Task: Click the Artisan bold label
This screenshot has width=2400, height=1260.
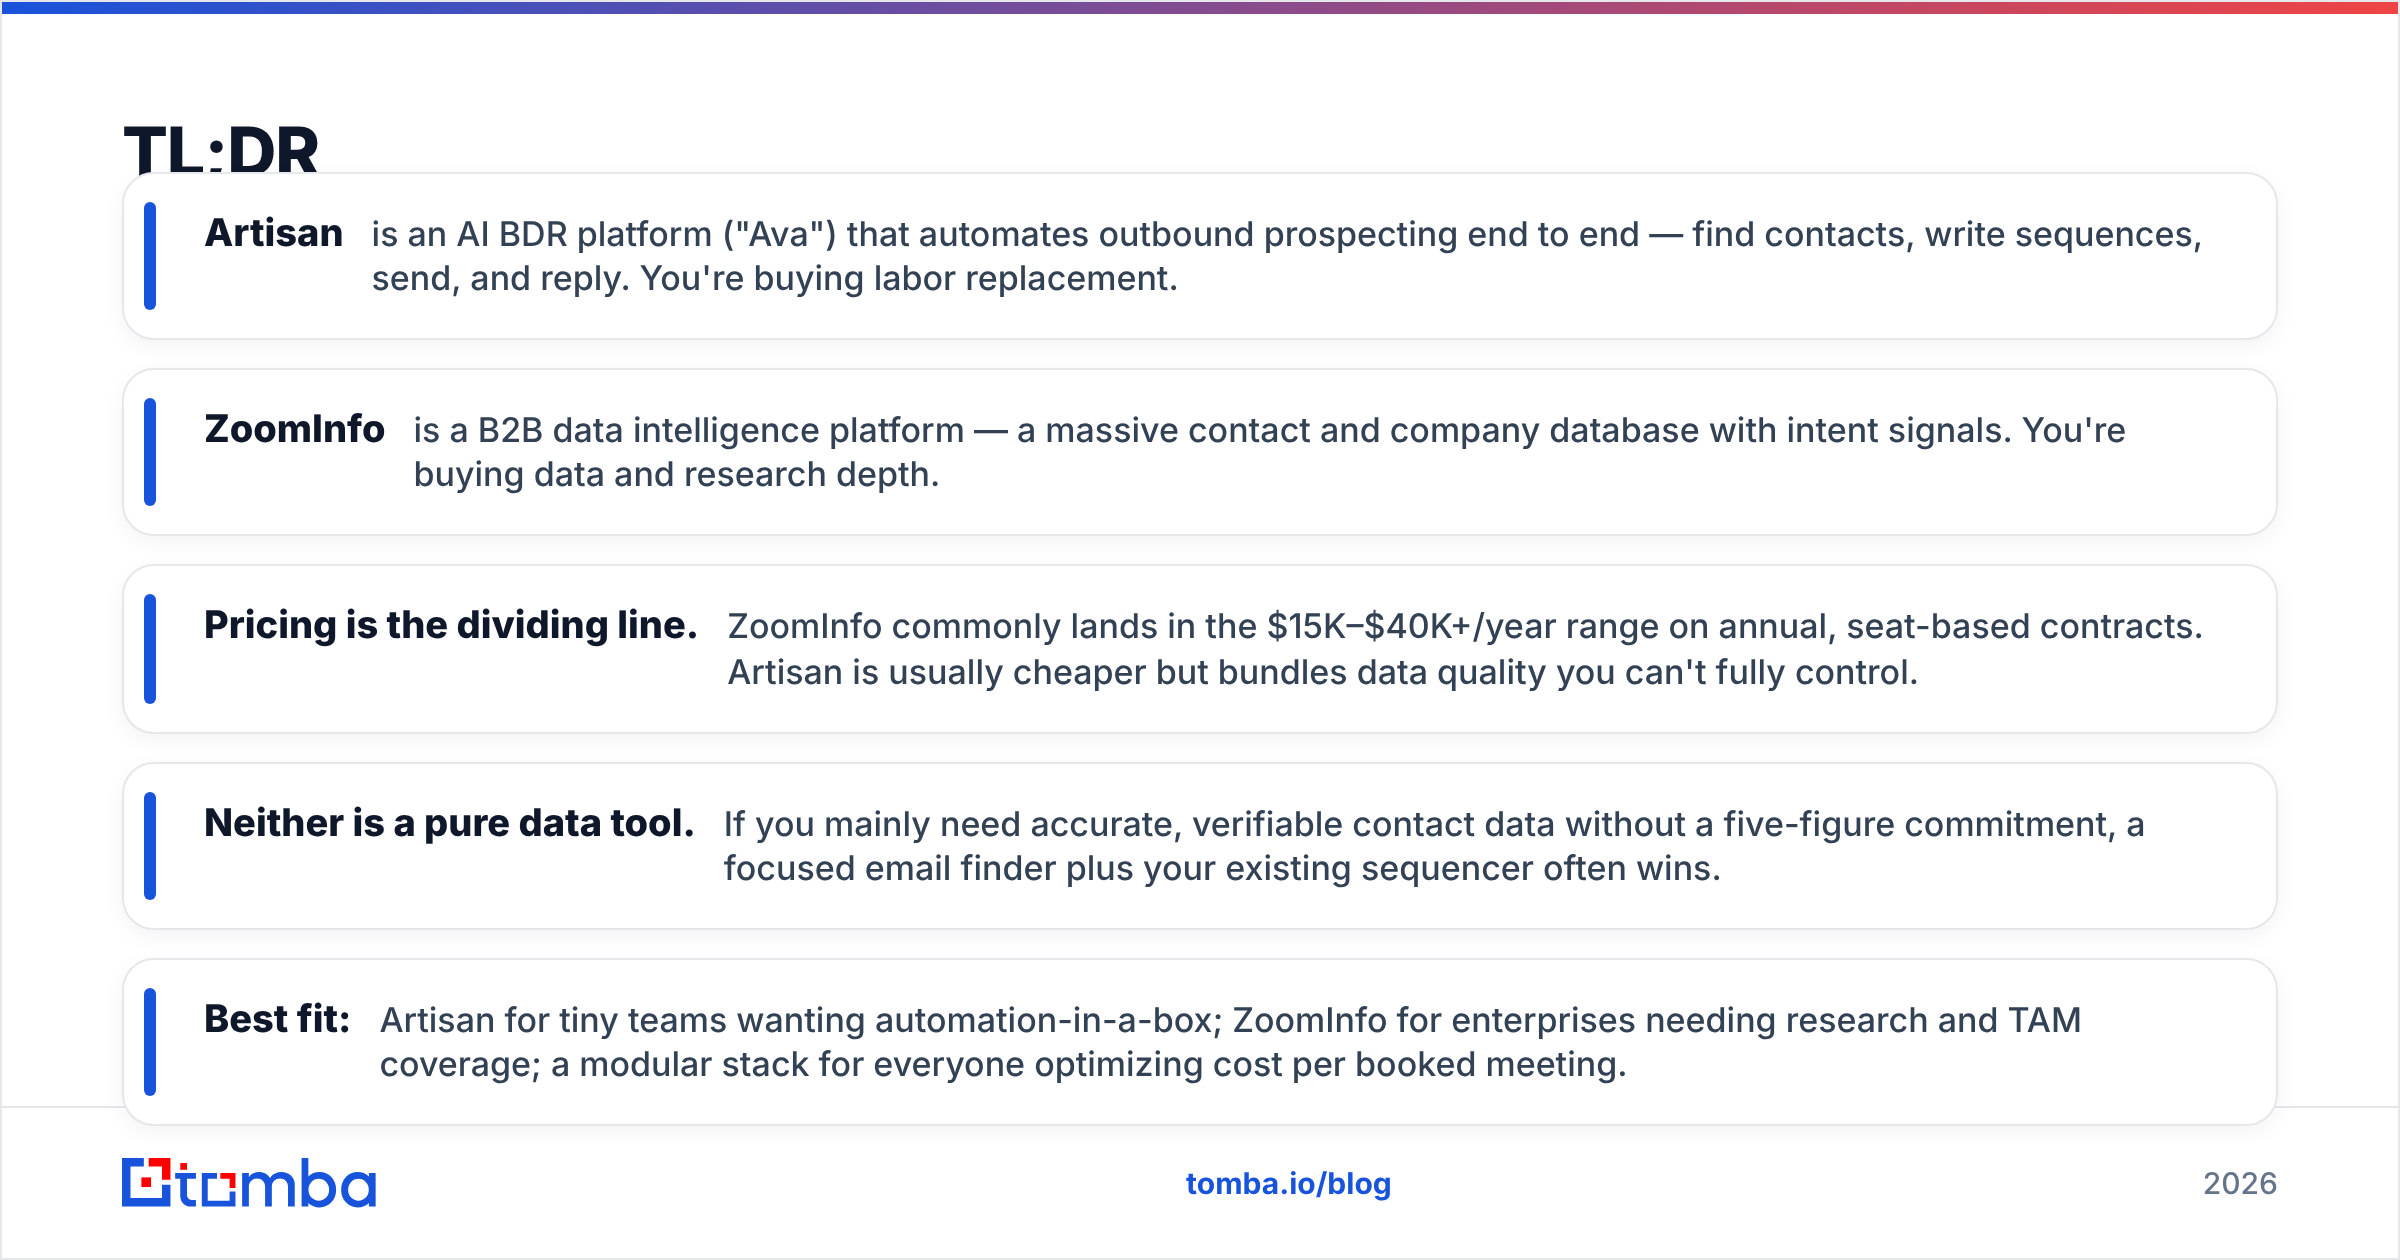Action: tap(274, 233)
